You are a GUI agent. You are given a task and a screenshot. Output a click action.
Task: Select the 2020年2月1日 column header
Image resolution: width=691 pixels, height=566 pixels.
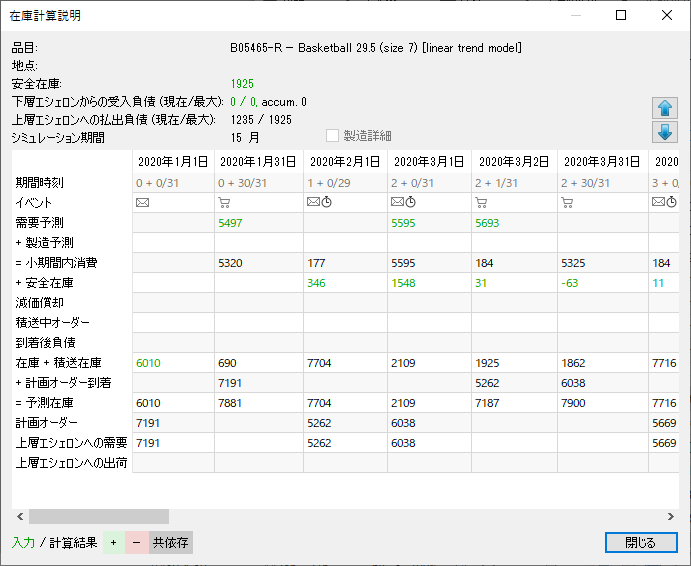[343, 162]
